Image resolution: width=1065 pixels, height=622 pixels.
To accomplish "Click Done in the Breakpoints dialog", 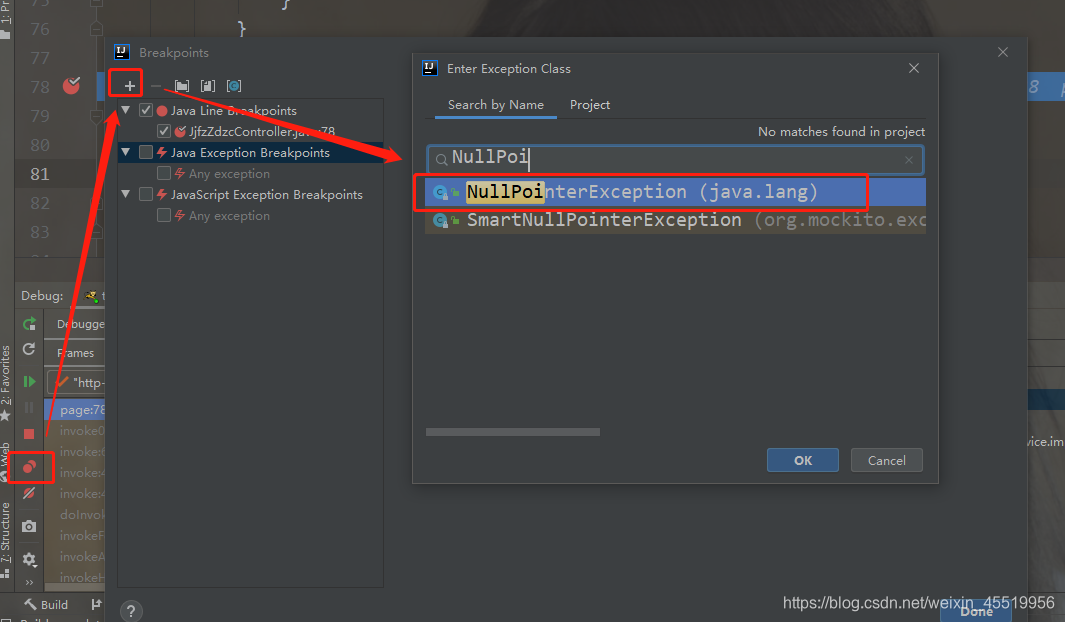I will pyautogui.click(x=976, y=611).
